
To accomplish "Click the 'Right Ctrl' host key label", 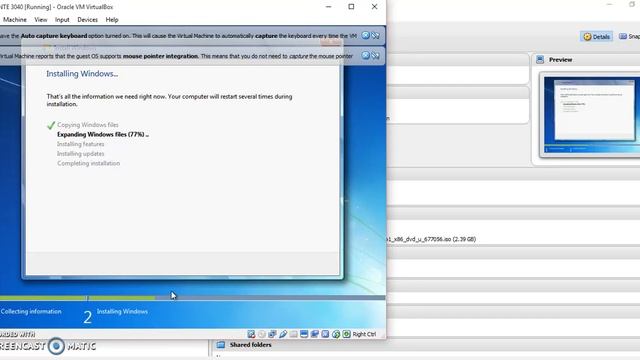I will [x=364, y=334].
